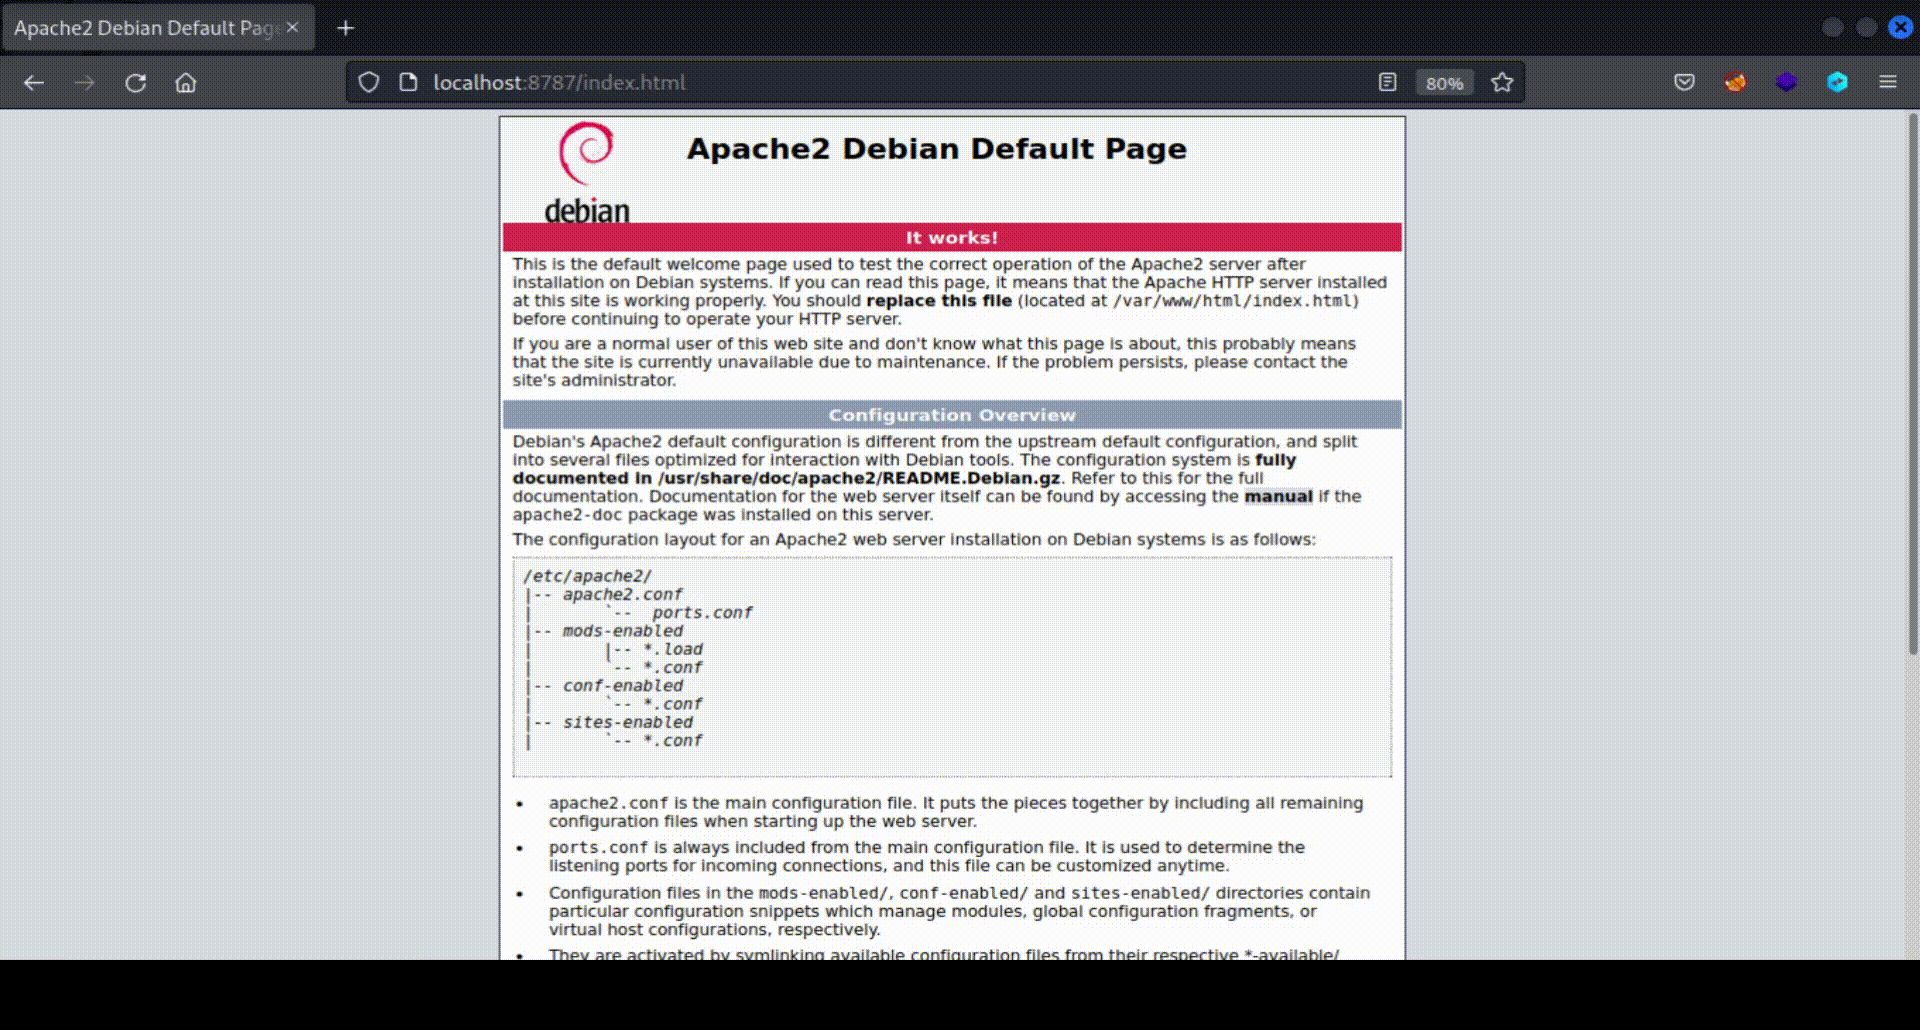Open the browser home page
This screenshot has height=1030, width=1920.
[x=186, y=83]
